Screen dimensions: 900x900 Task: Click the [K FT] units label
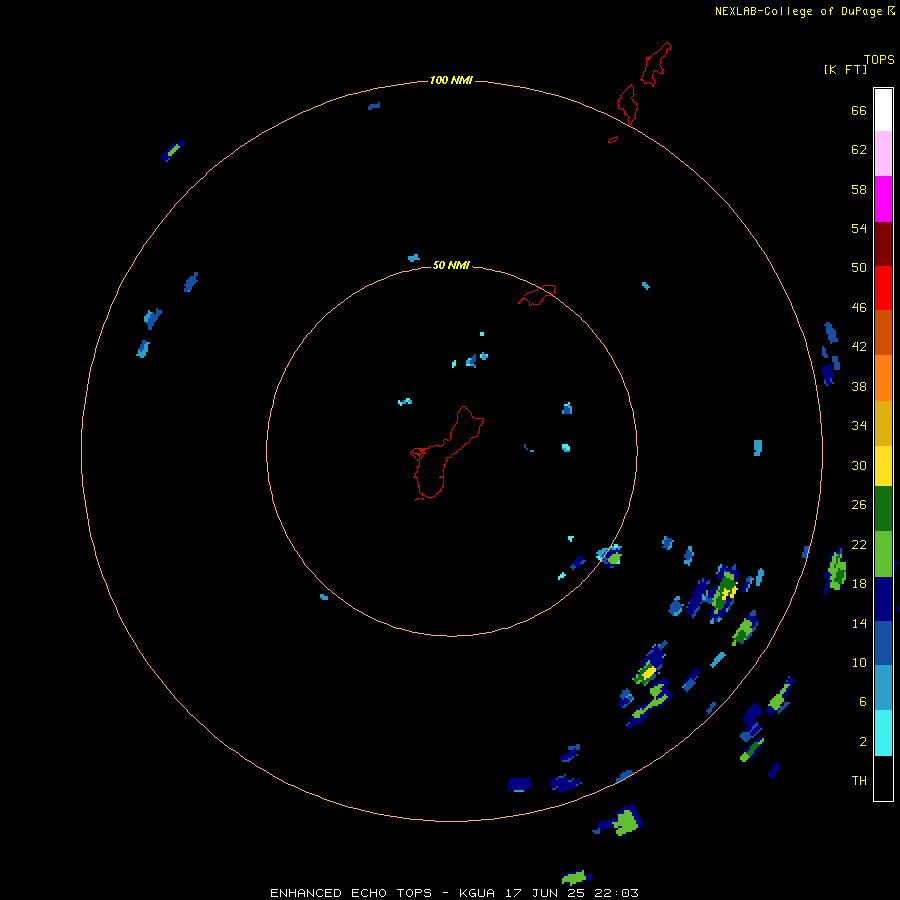click(x=845, y=69)
